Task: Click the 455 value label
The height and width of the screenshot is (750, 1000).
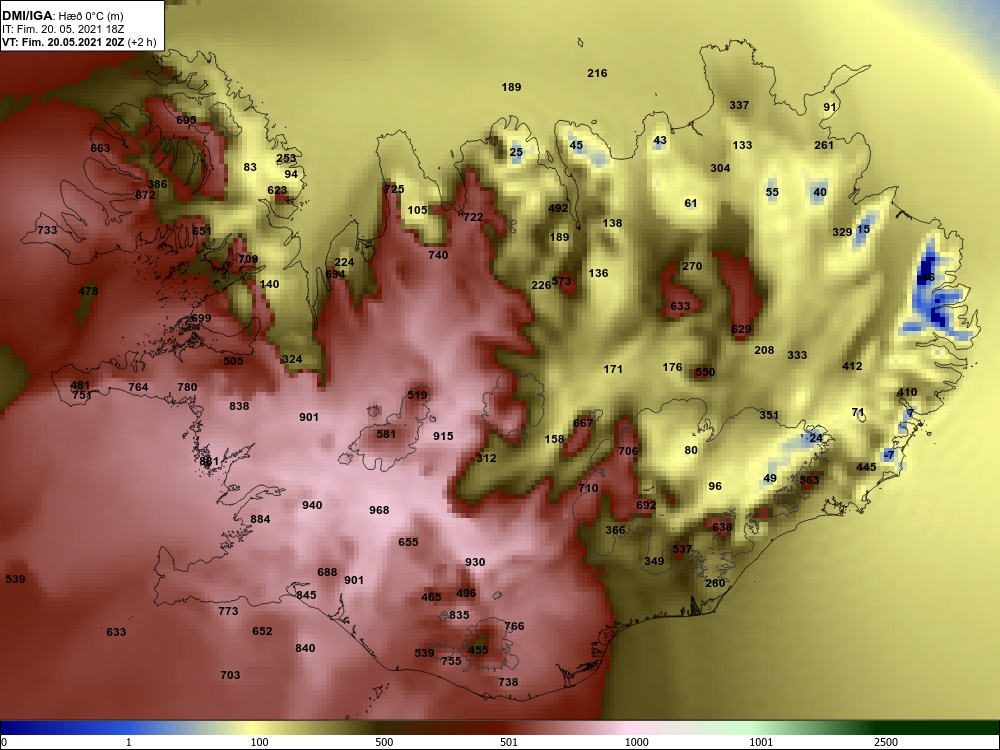Action: click(x=478, y=651)
